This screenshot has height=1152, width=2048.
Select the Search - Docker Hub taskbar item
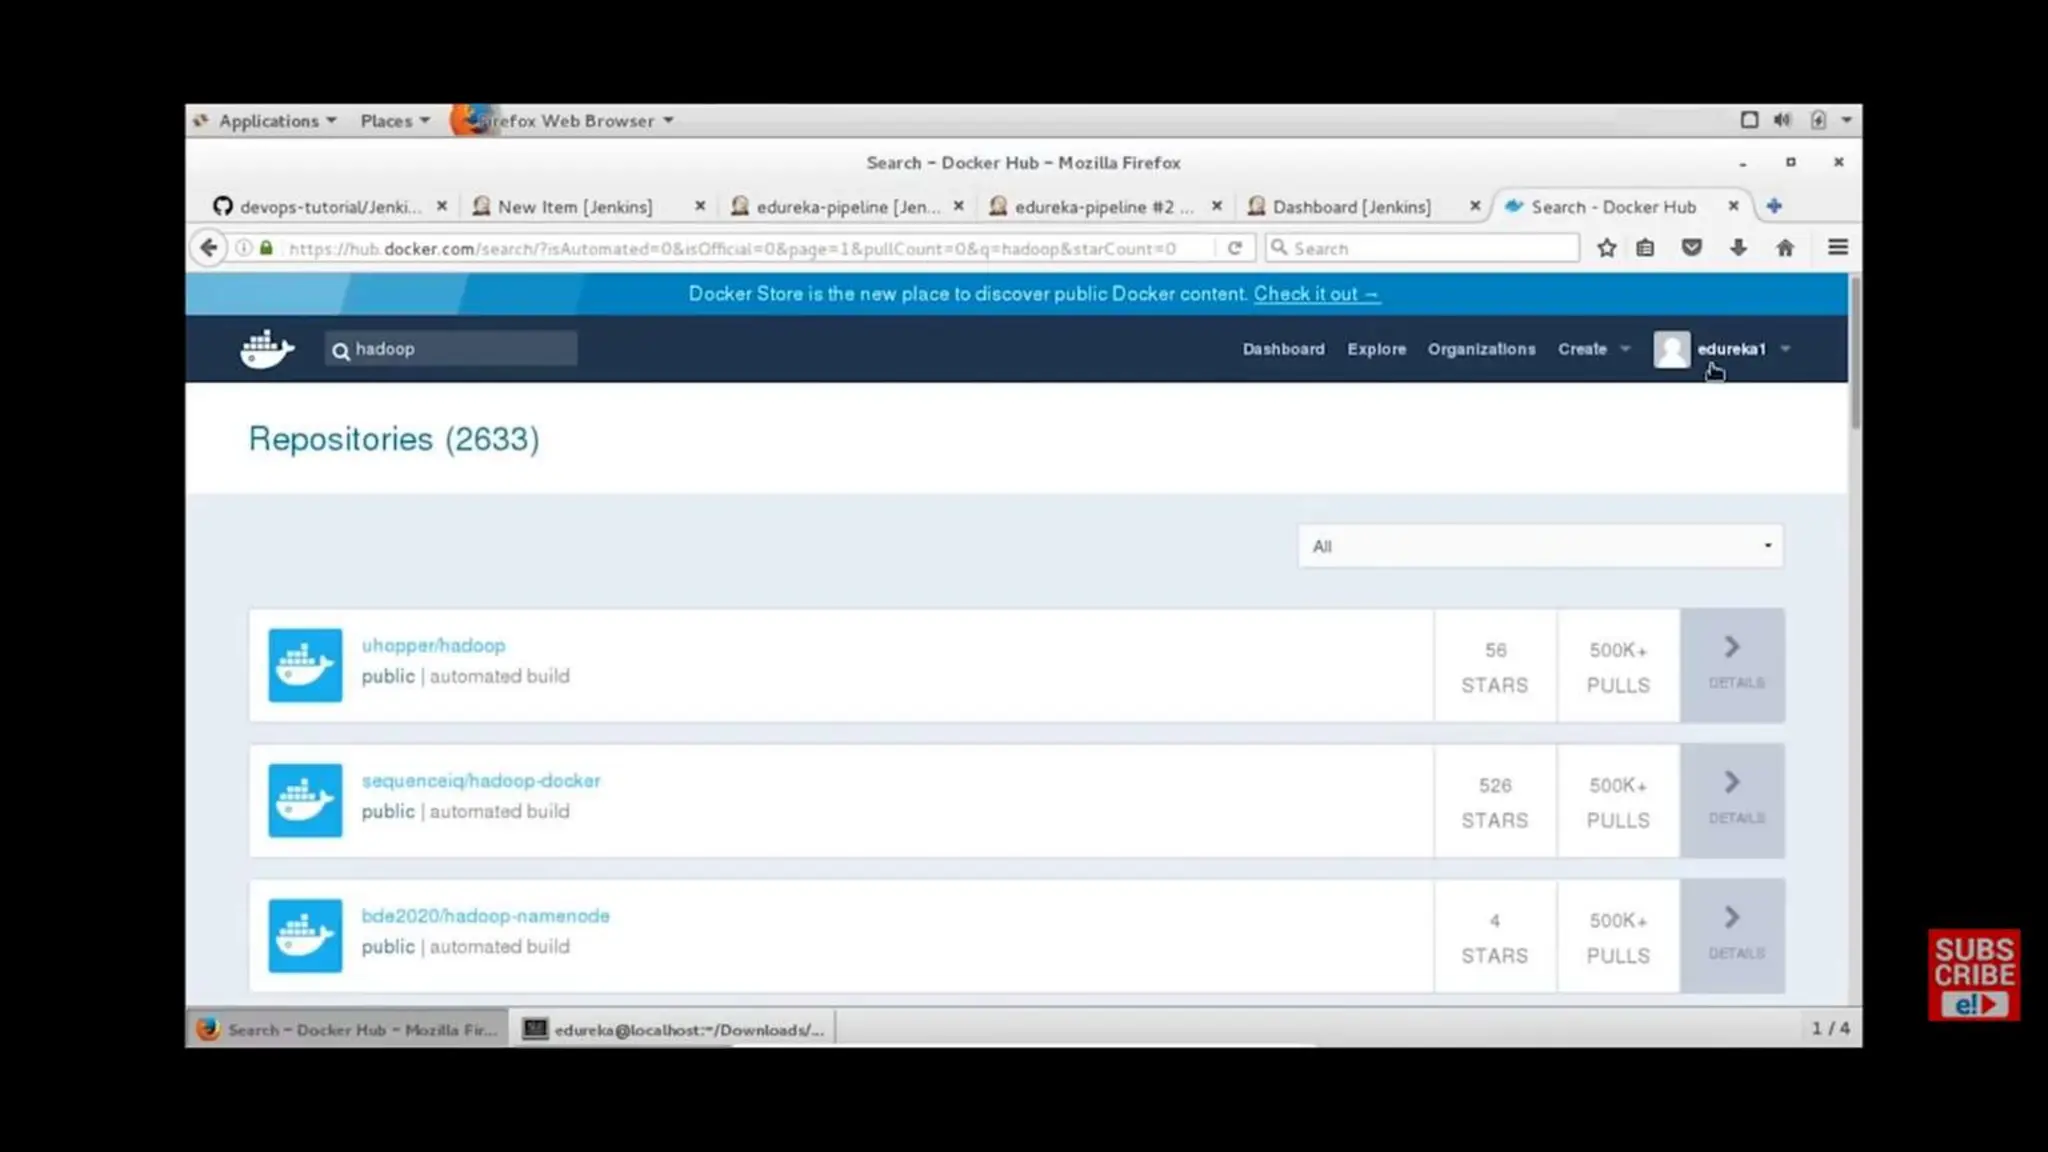point(348,1029)
